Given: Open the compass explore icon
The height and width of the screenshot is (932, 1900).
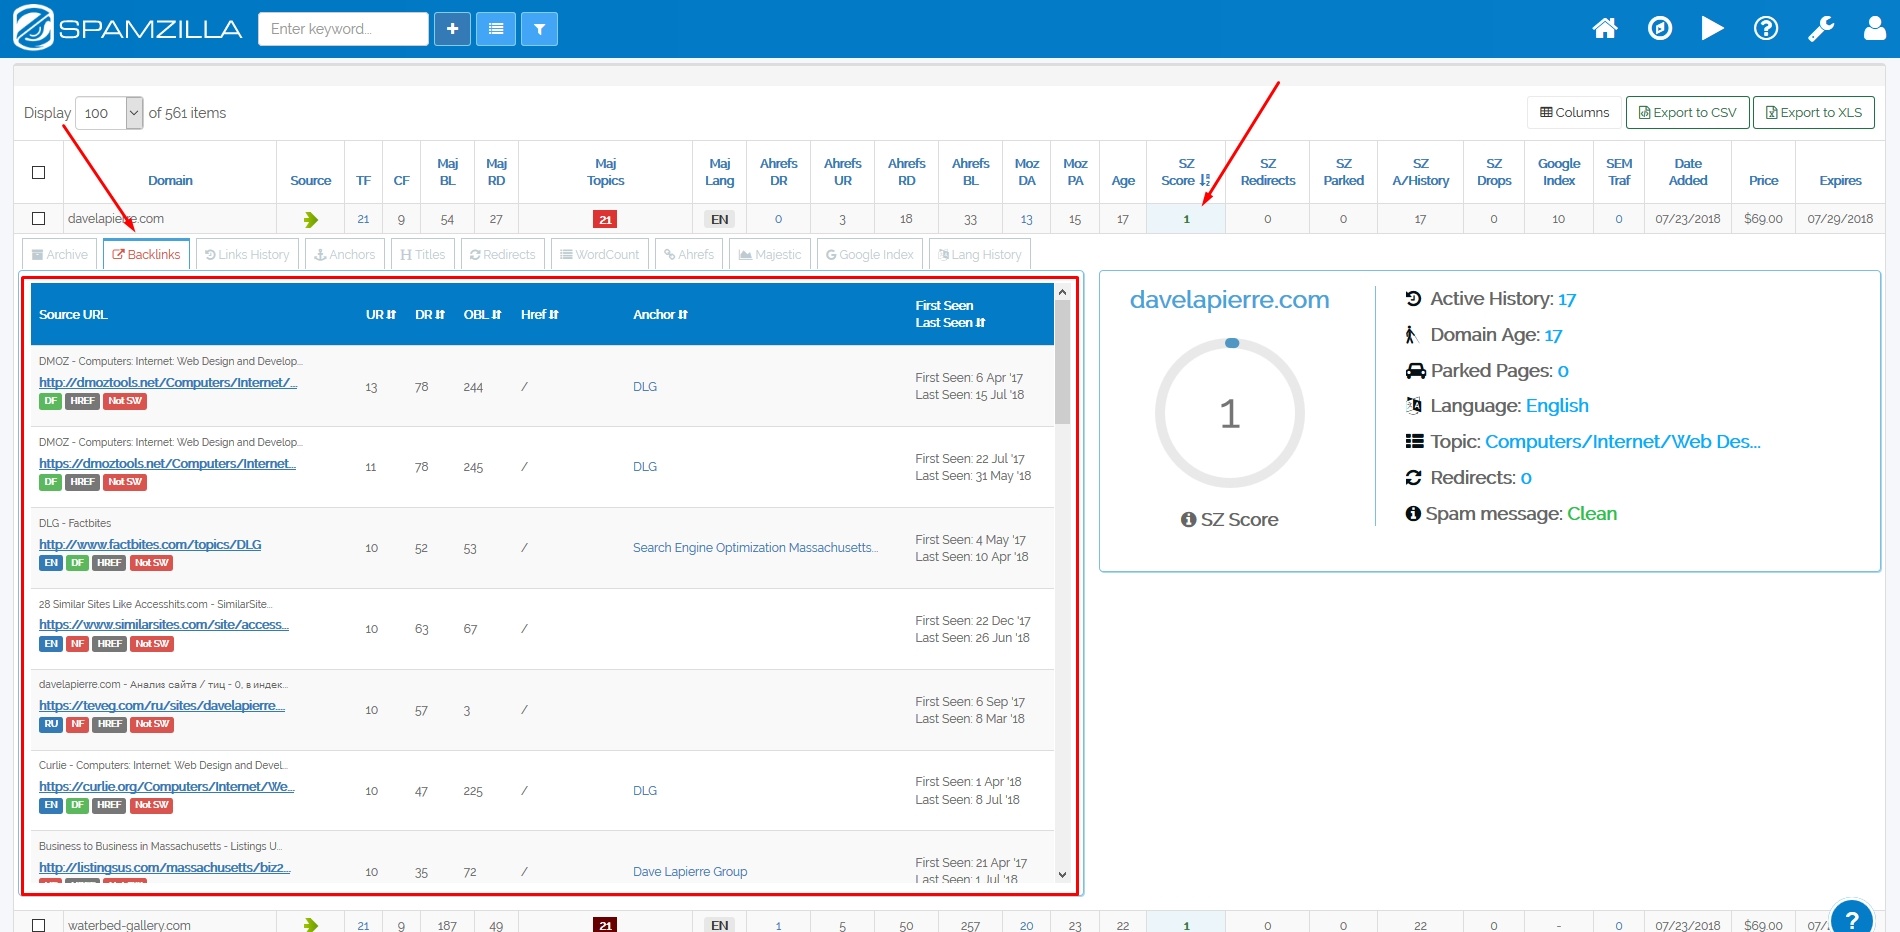Looking at the screenshot, I should coord(1660,28).
